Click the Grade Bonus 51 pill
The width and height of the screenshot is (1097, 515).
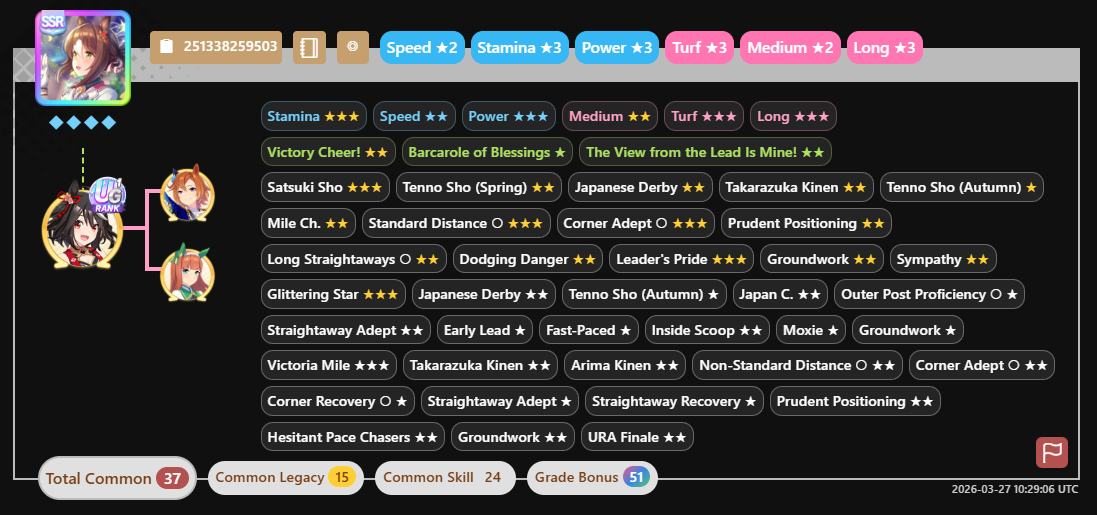(592, 477)
